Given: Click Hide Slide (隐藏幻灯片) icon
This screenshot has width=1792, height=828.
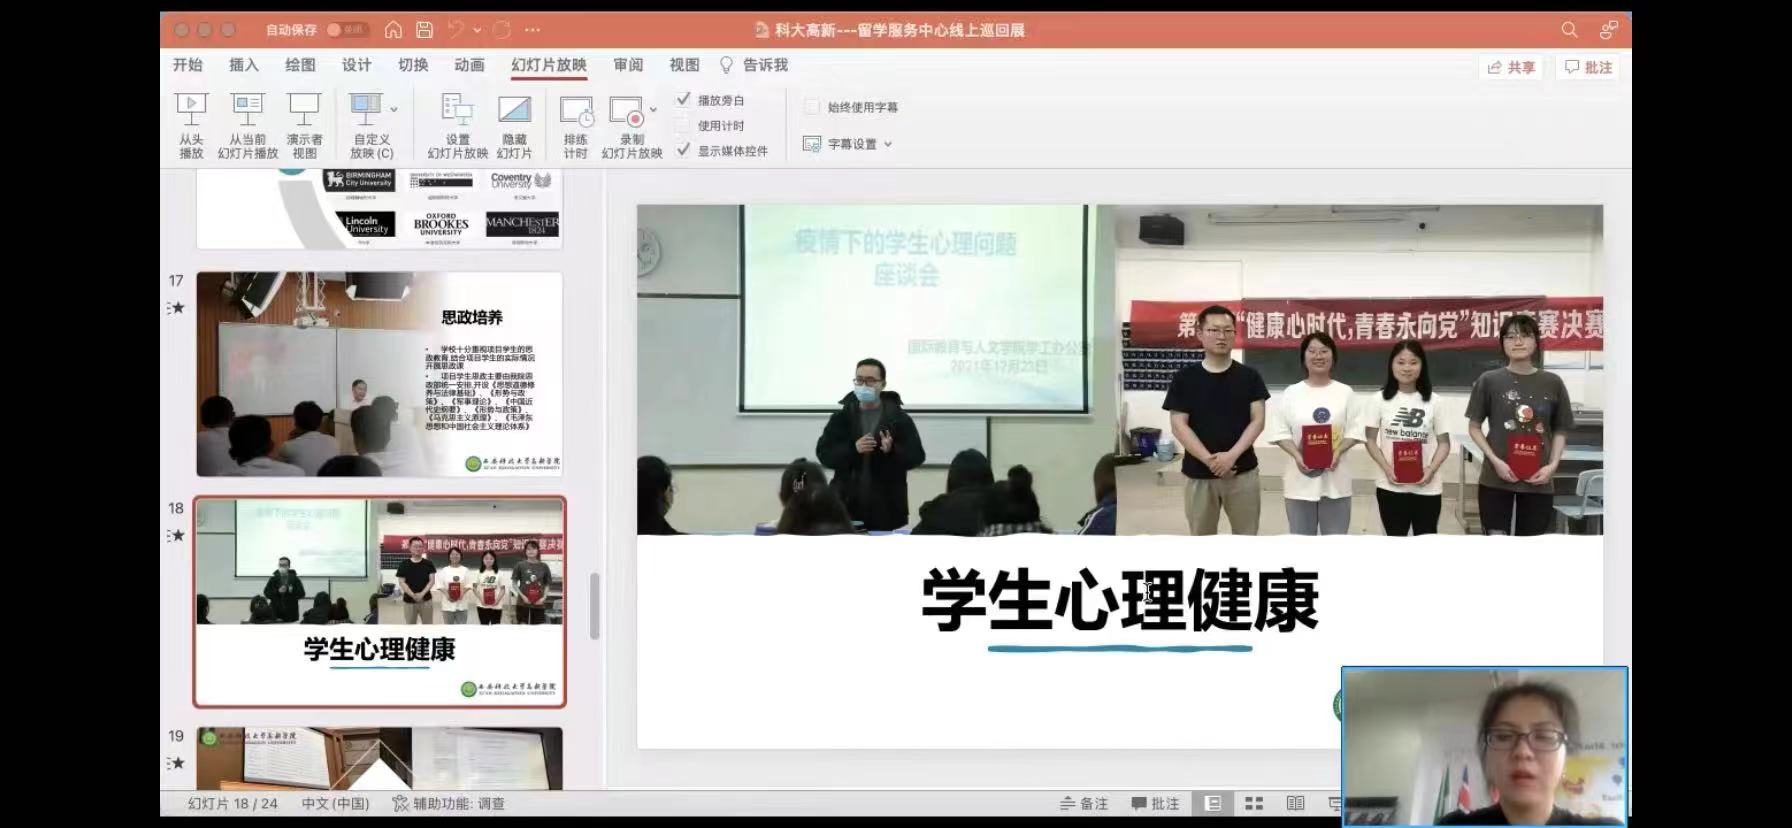Looking at the screenshot, I should tap(514, 124).
